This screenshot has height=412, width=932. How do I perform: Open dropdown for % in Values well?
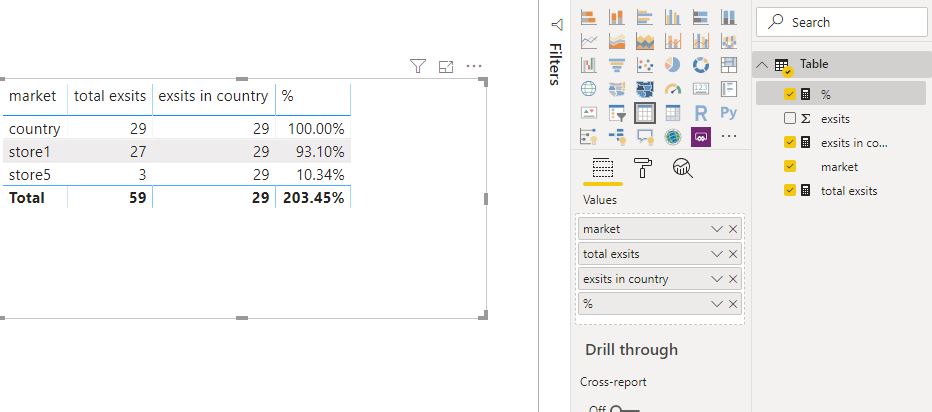point(716,304)
